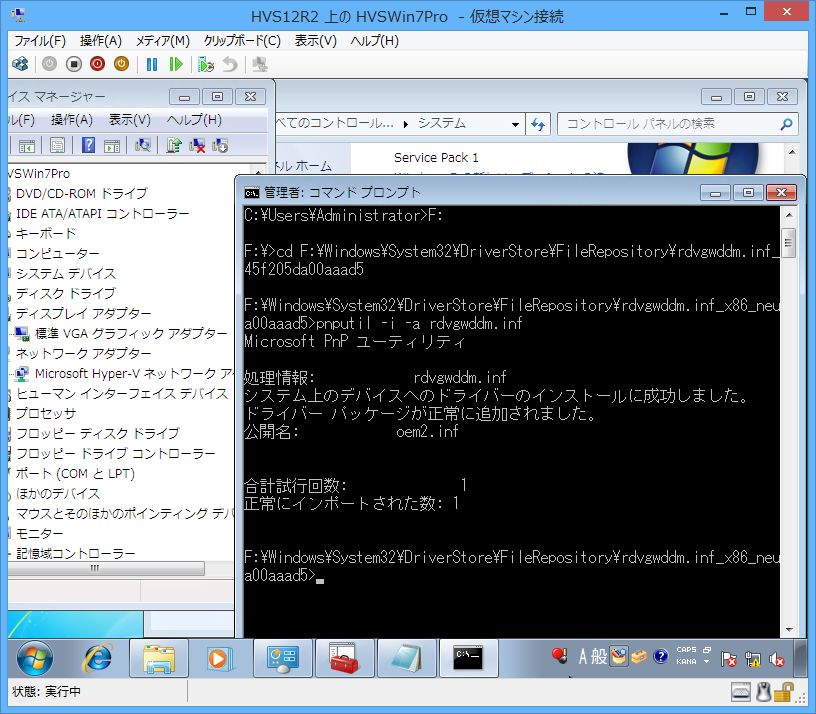Open the クリップボード(C) menu

[x=242, y=41]
